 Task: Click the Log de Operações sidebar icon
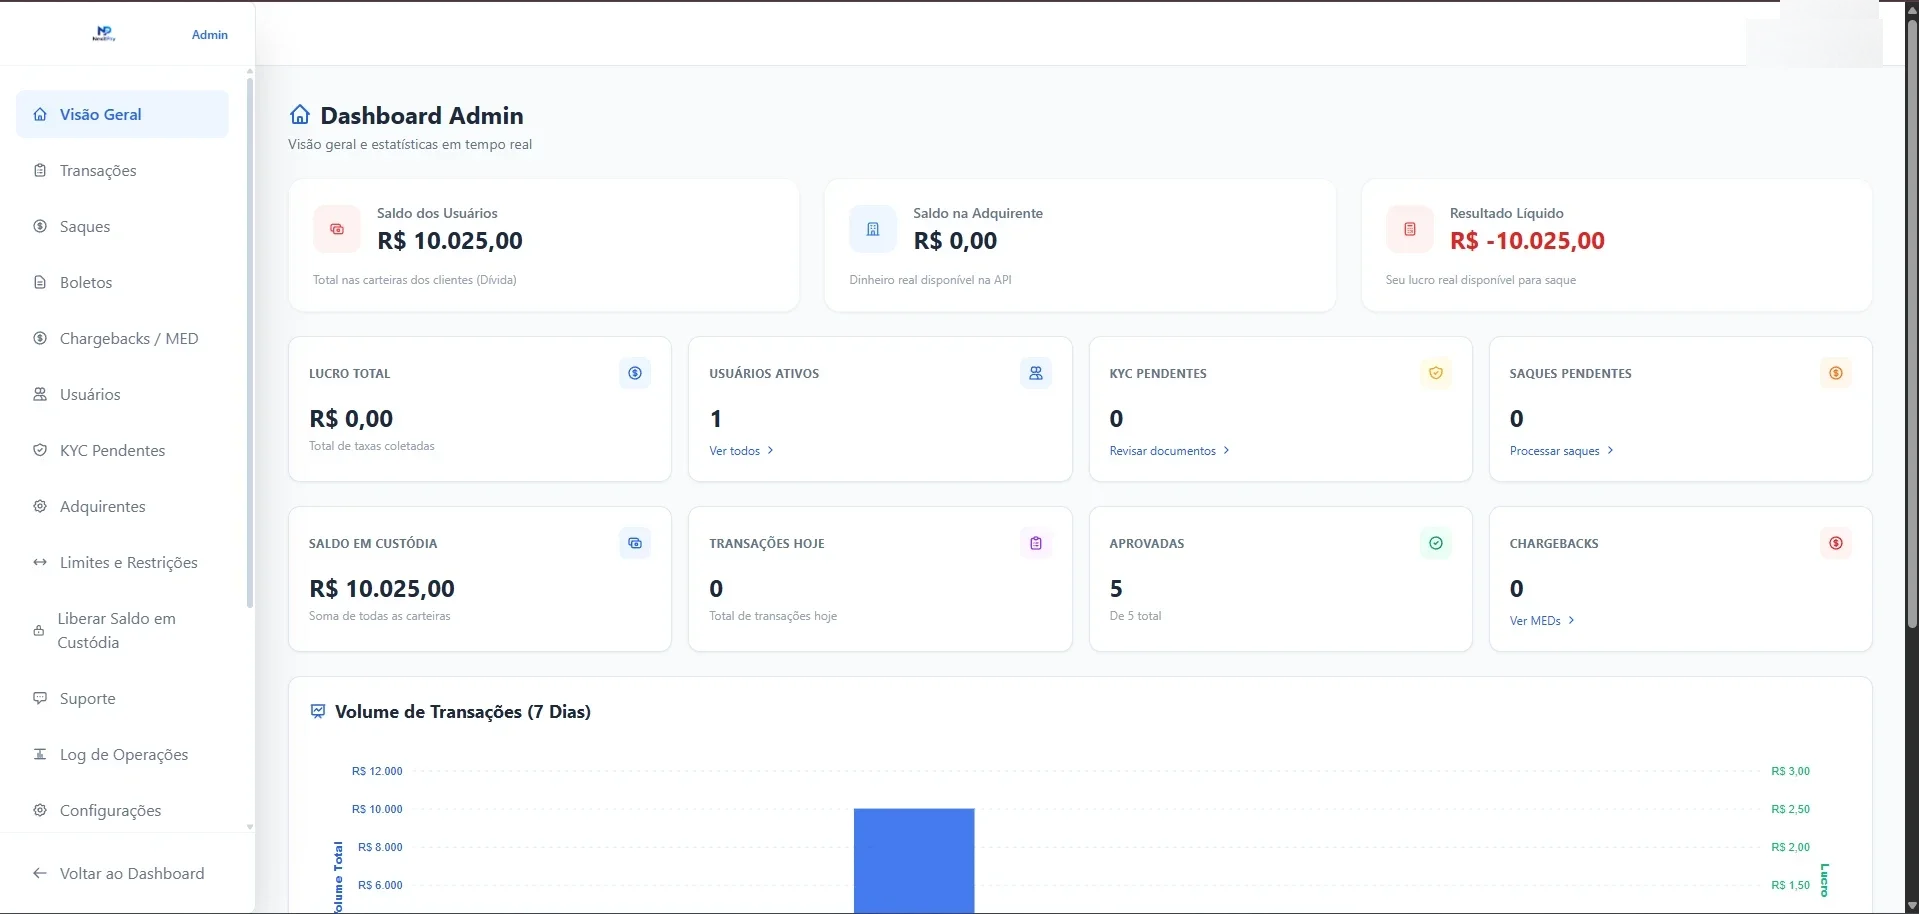coord(40,754)
